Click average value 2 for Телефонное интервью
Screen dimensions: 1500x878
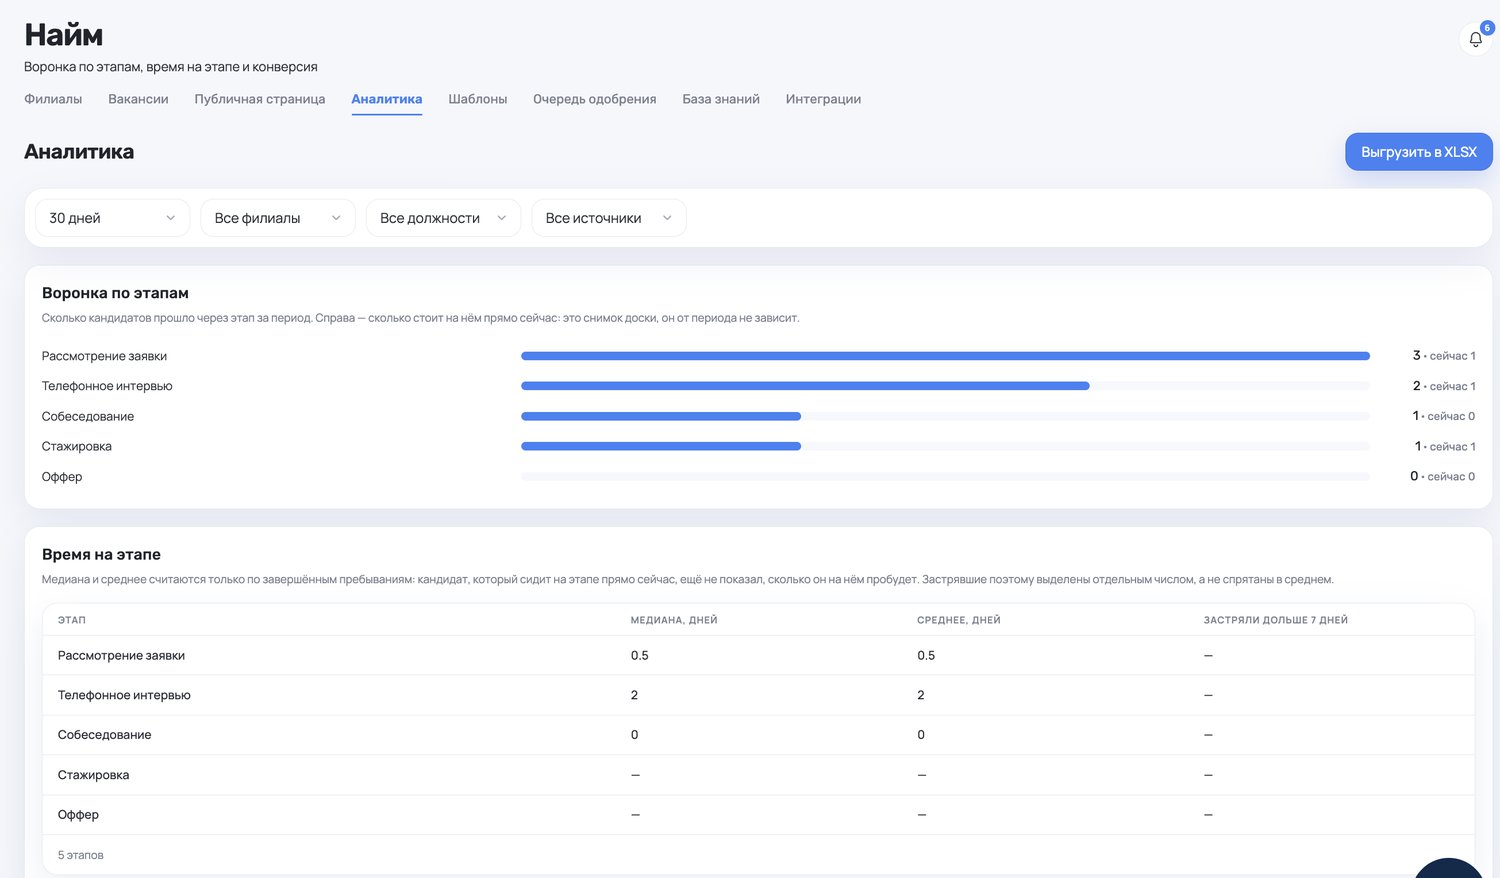(921, 695)
